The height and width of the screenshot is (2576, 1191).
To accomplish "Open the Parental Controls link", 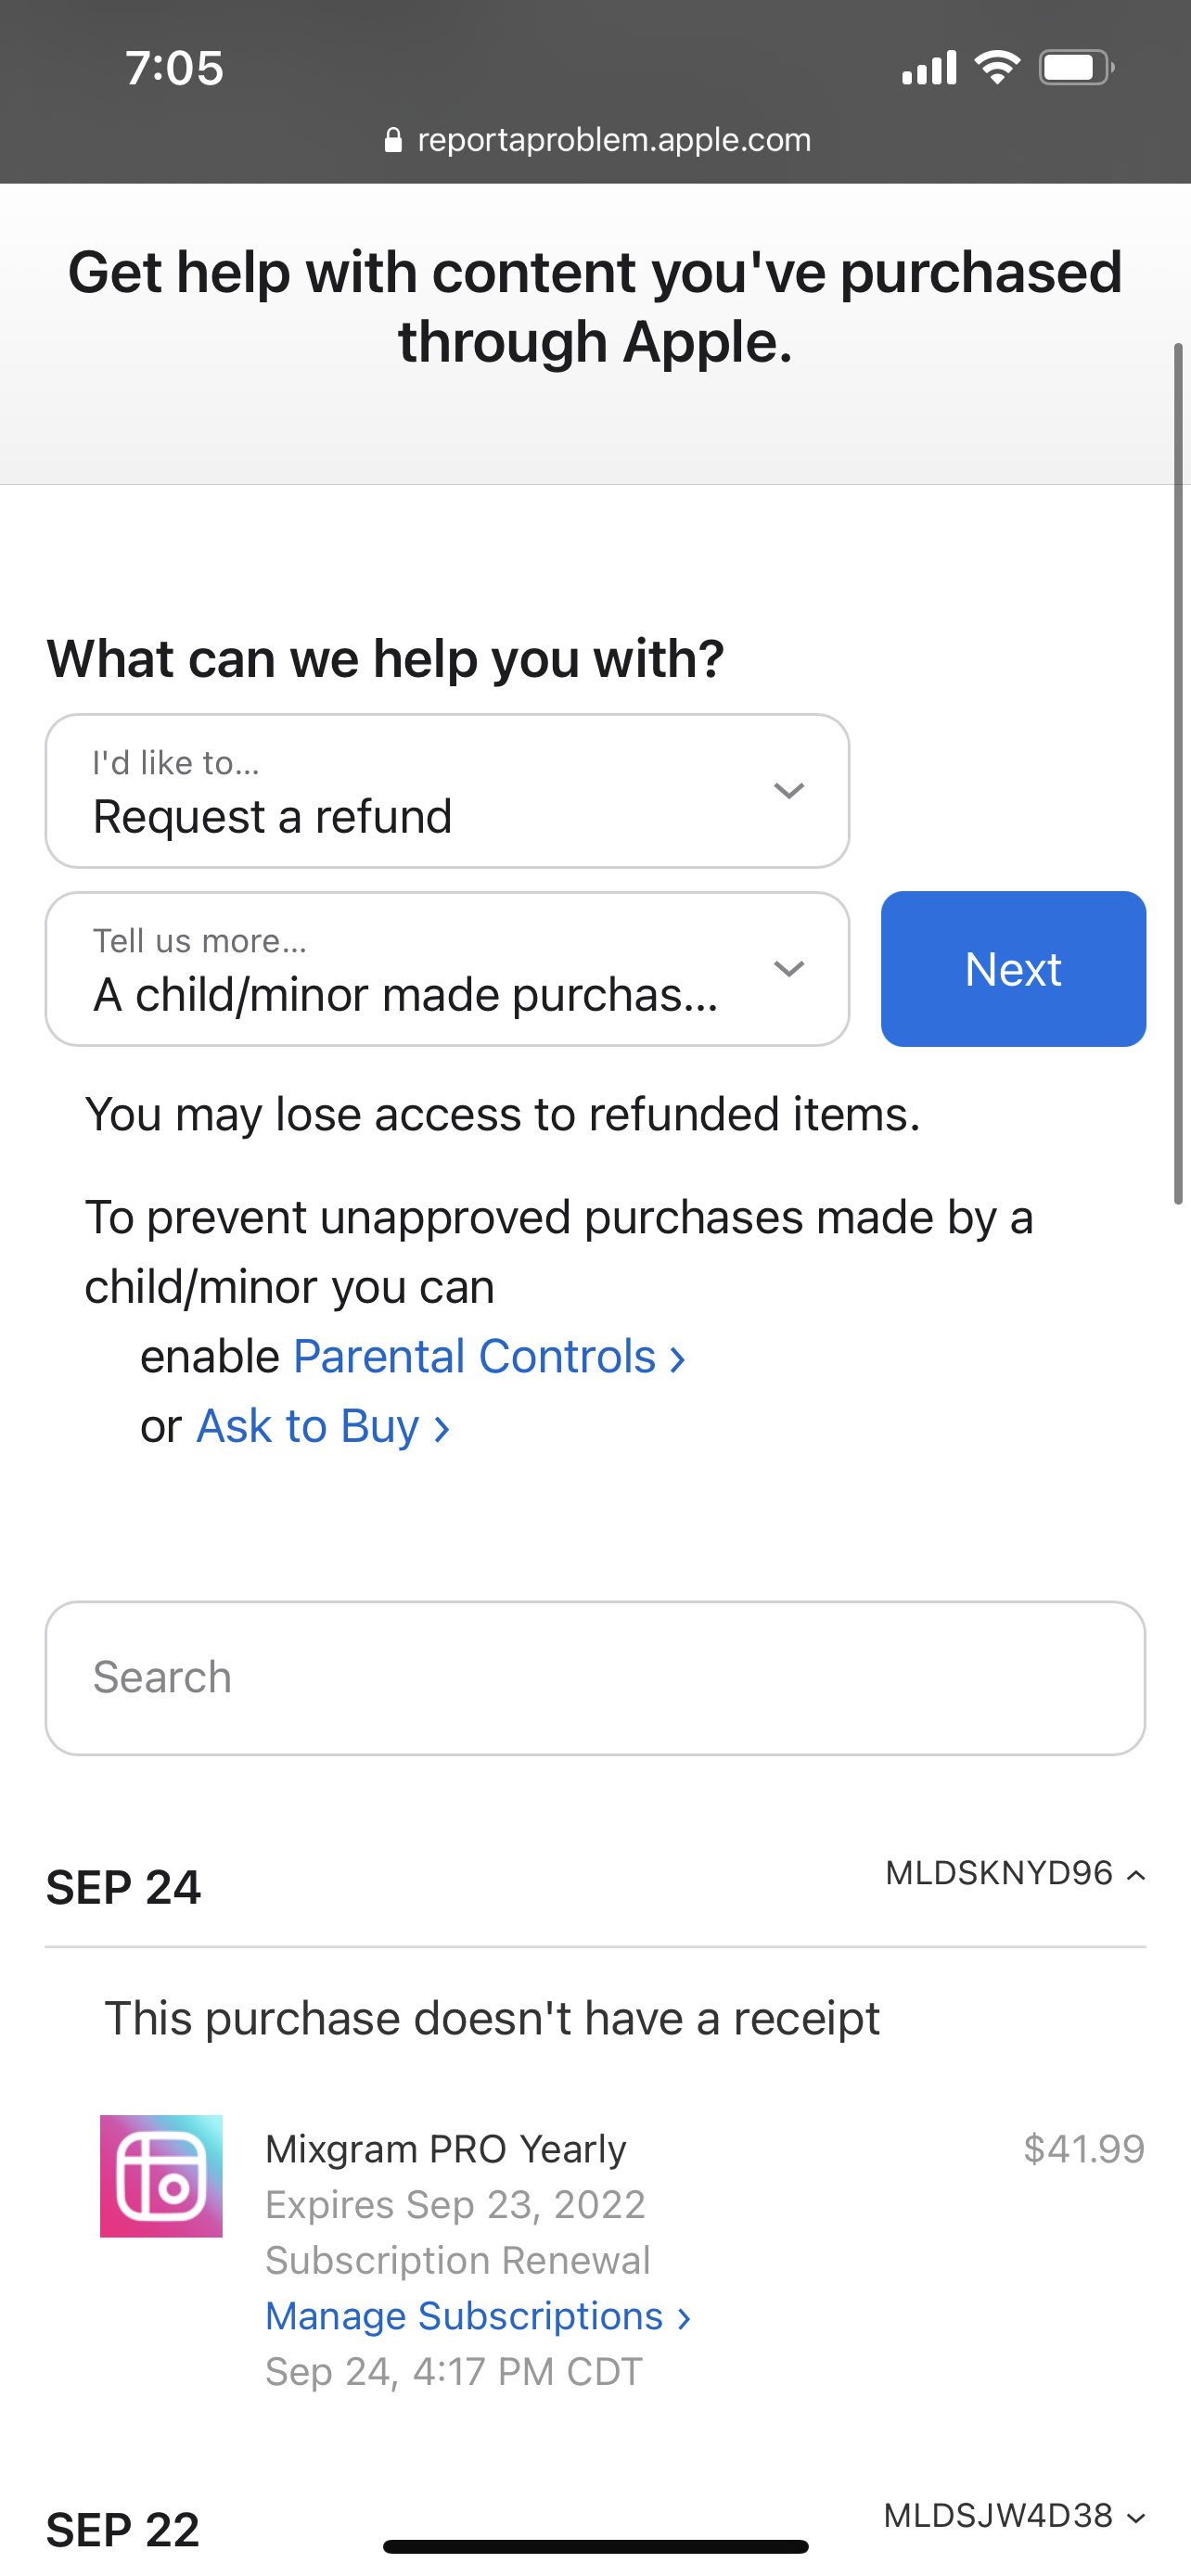I will (x=488, y=1357).
